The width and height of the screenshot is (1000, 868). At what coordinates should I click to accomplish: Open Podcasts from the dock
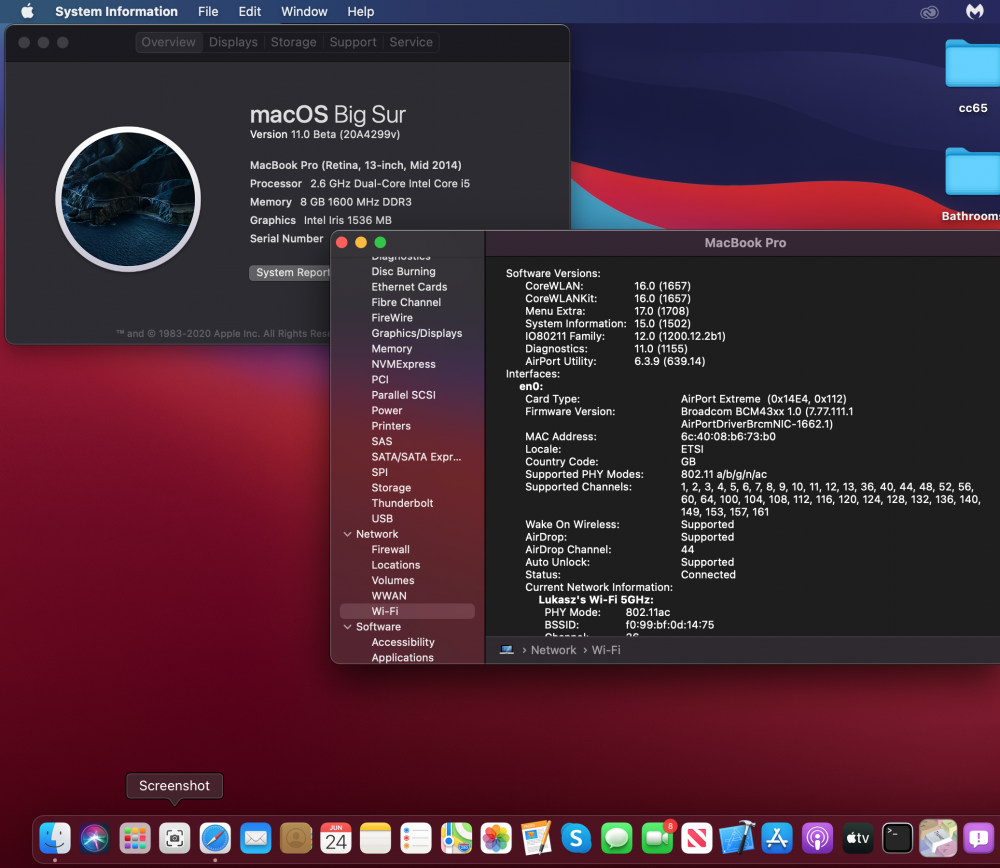(818, 838)
